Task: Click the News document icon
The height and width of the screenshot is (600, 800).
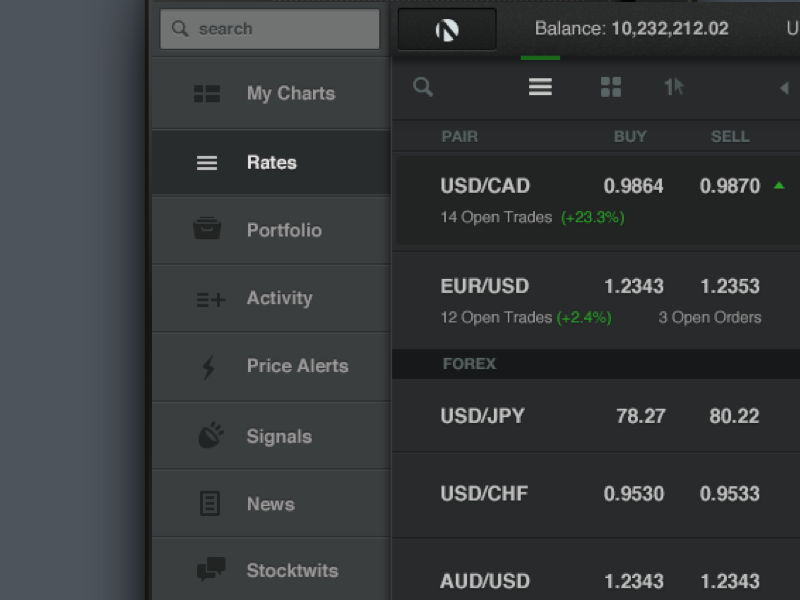Action: pos(207,503)
